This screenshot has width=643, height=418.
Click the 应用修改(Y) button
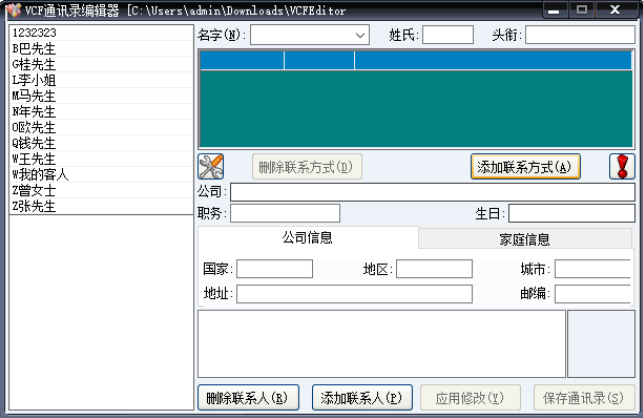tap(470, 397)
